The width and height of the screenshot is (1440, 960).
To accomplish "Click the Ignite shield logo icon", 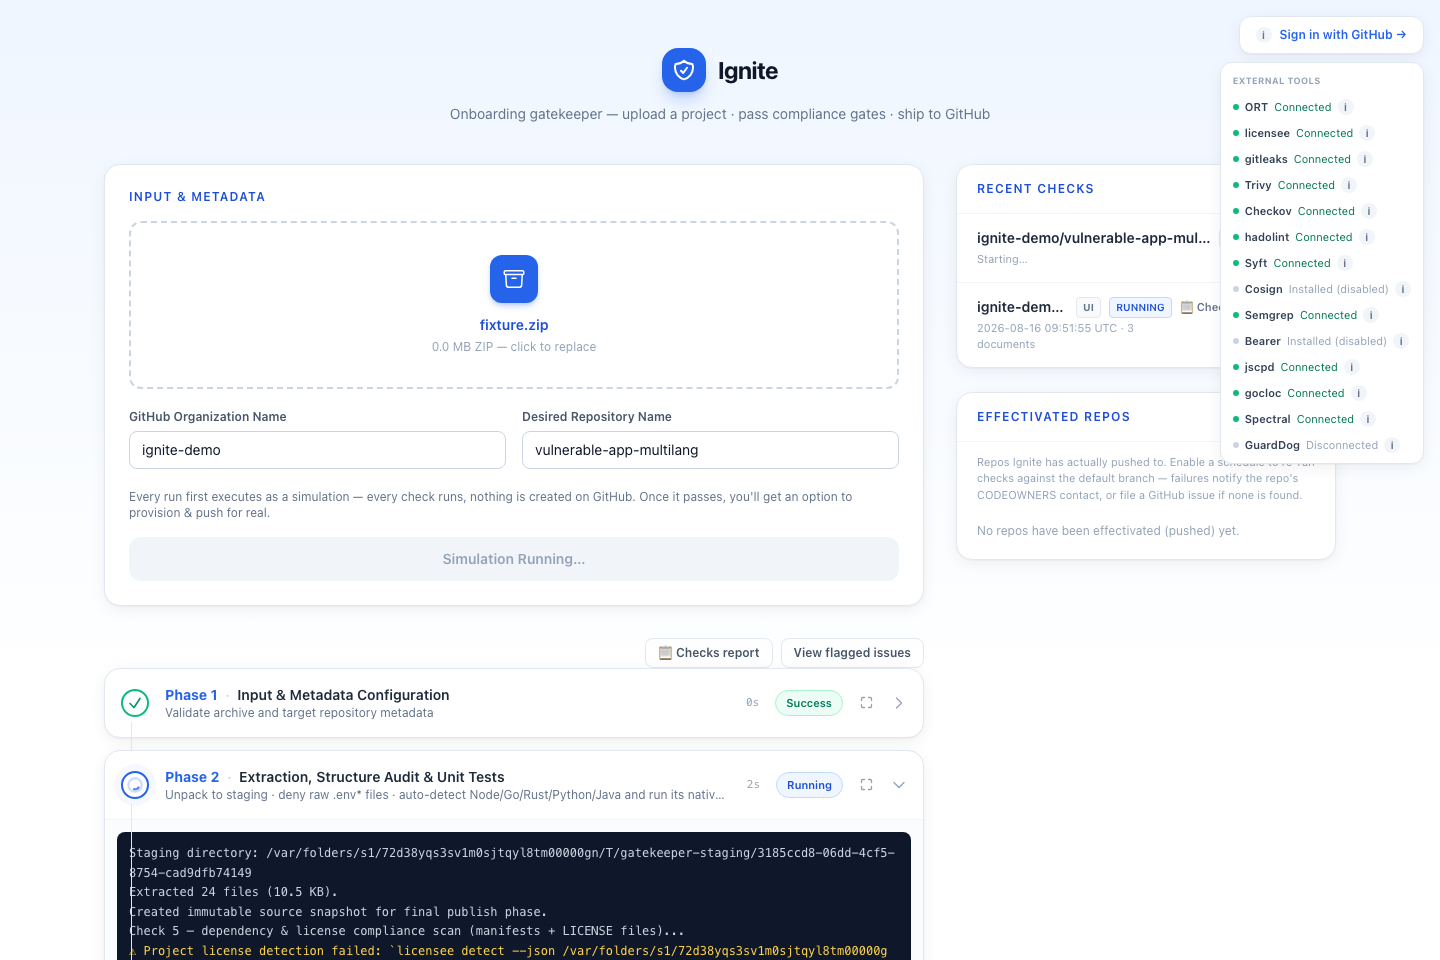I will pyautogui.click(x=684, y=70).
